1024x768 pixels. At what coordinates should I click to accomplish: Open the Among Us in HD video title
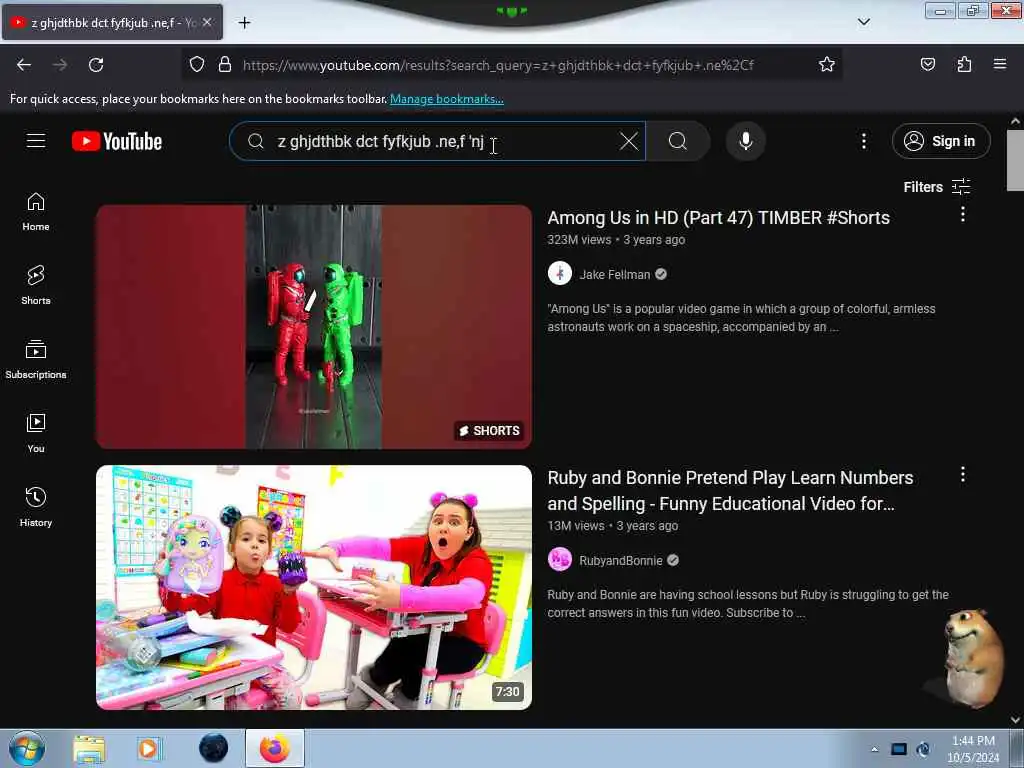[718, 217]
